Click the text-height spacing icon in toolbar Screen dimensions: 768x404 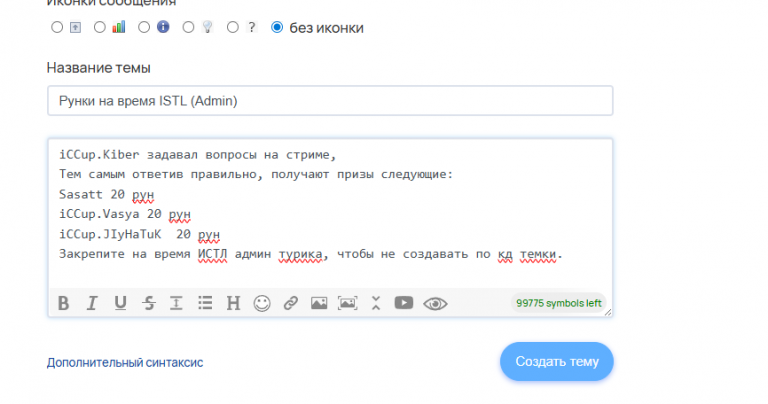coord(176,303)
